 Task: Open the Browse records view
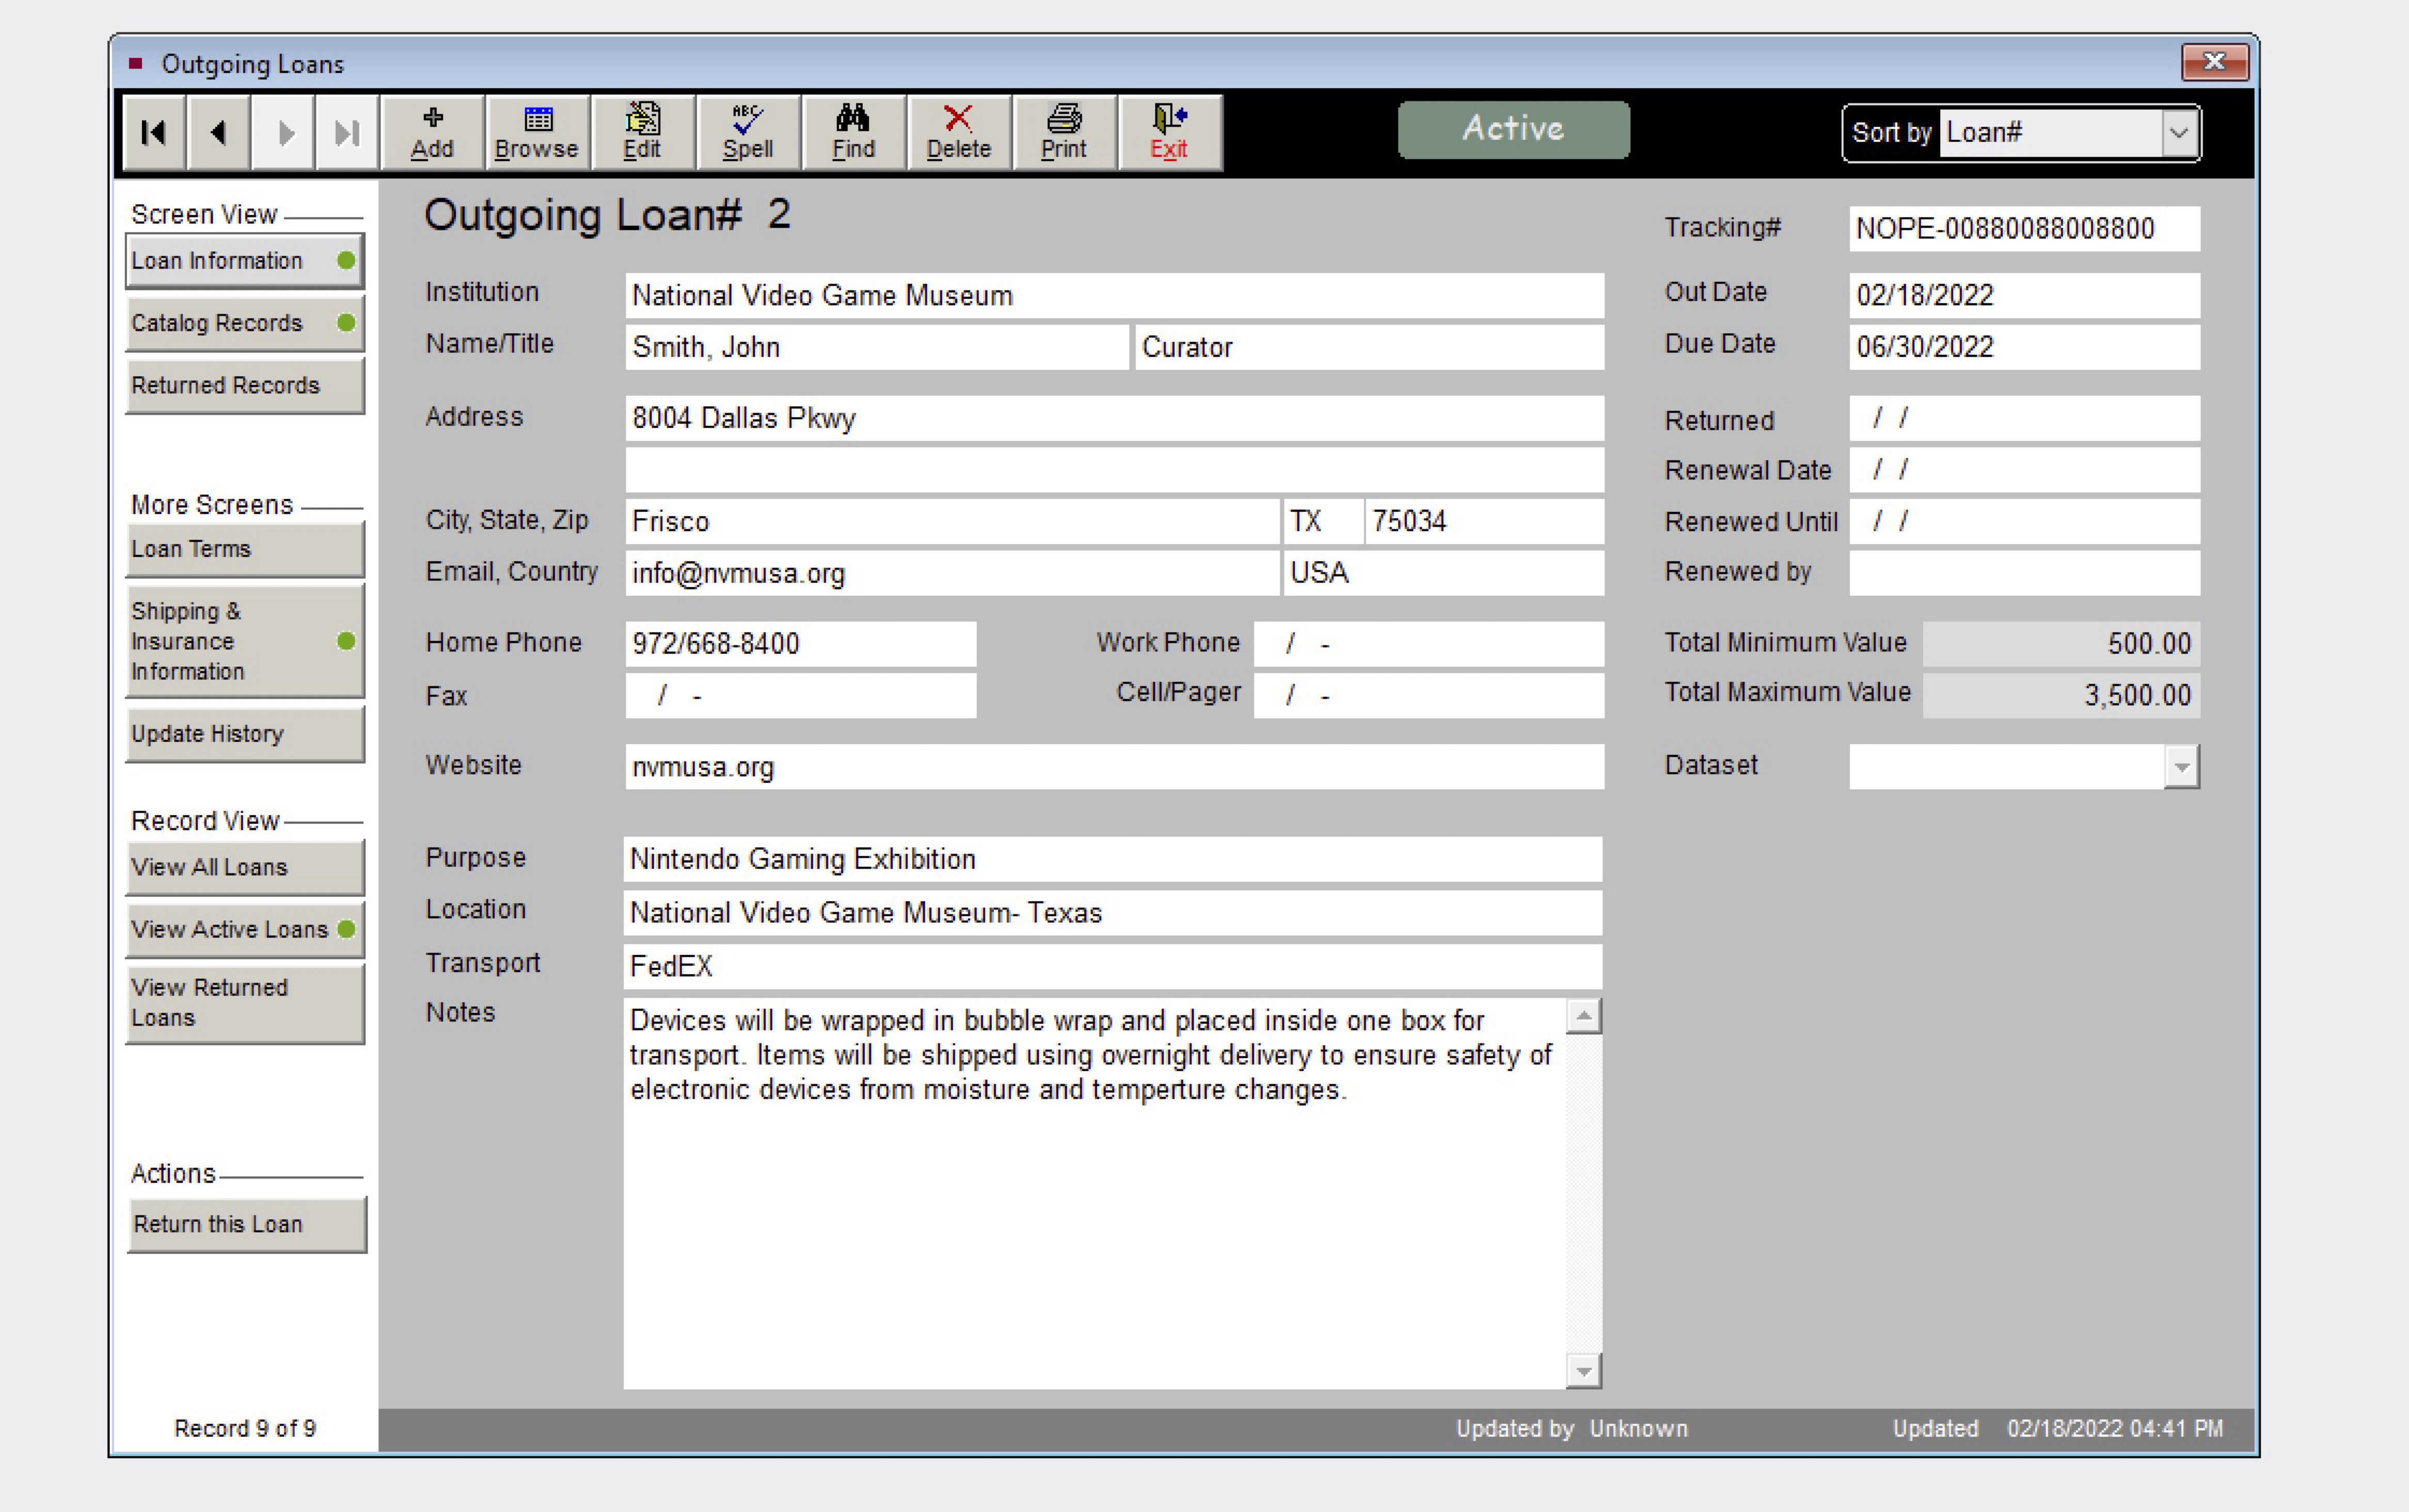click(537, 133)
